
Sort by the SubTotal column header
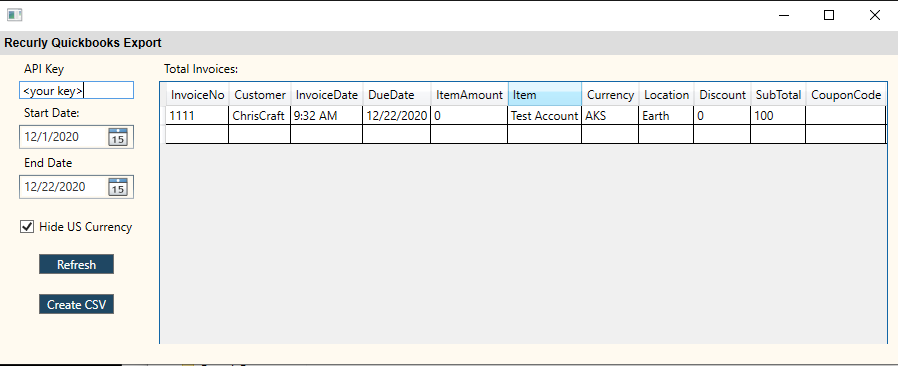pyautogui.click(x=778, y=95)
